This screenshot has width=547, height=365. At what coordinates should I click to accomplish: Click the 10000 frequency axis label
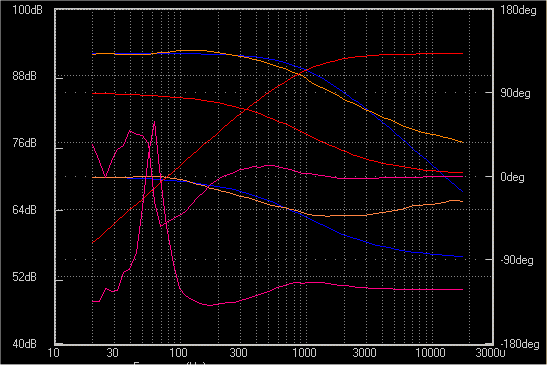[x=430, y=353]
